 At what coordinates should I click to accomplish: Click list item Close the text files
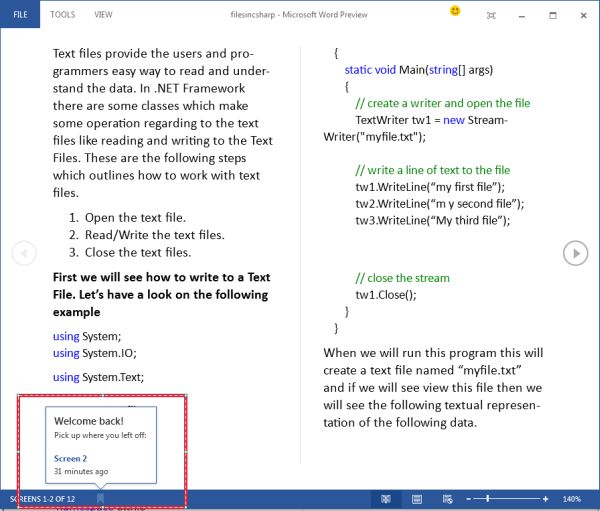tap(138, 252)
